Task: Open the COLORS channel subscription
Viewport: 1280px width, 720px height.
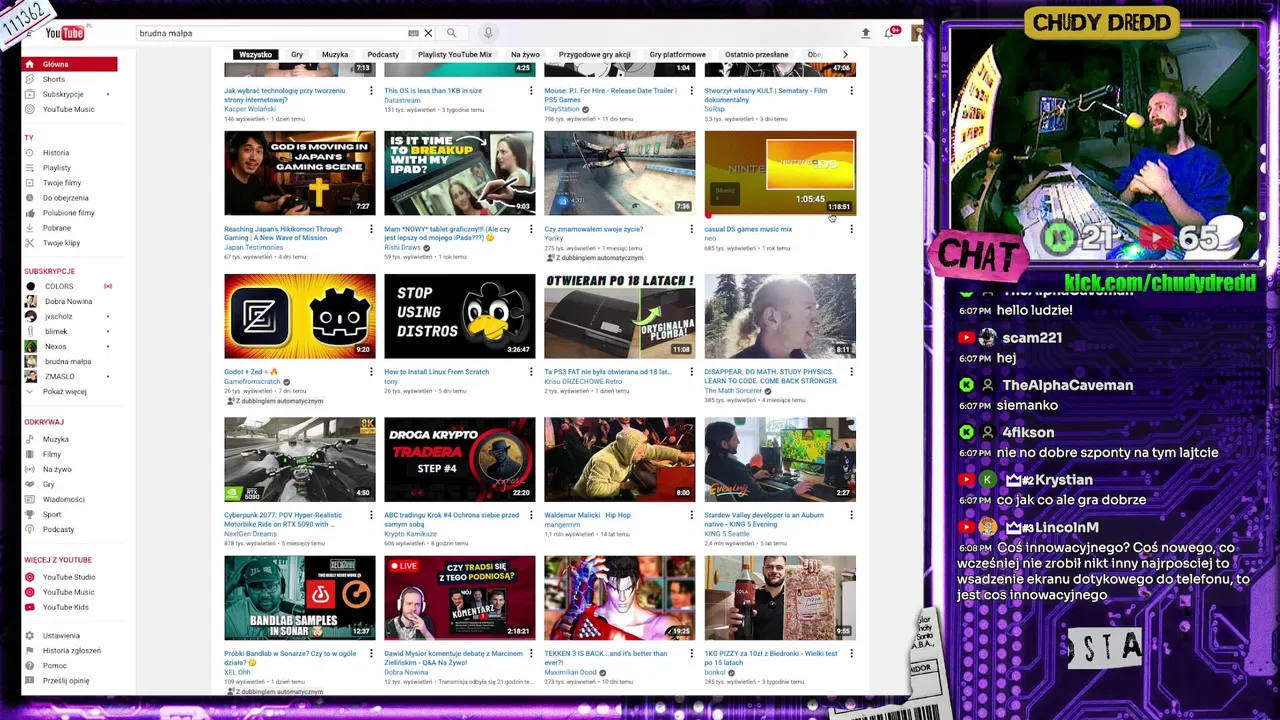Action: 69,286
